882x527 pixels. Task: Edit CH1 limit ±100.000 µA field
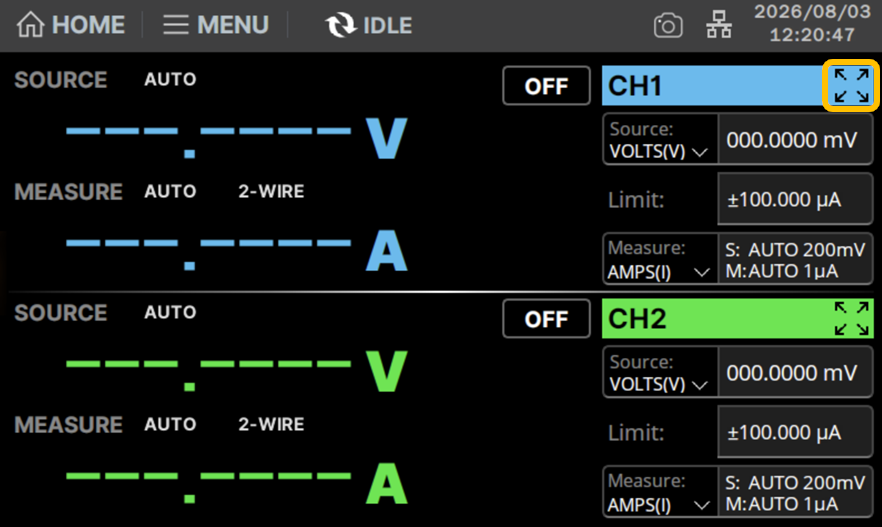coord(795,199)
